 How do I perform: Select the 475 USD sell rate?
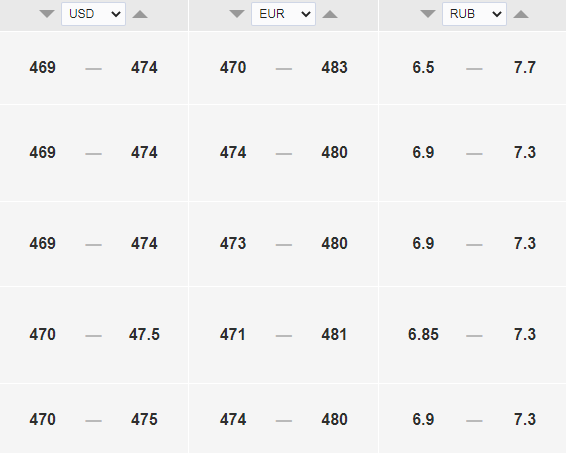[144, 419]
